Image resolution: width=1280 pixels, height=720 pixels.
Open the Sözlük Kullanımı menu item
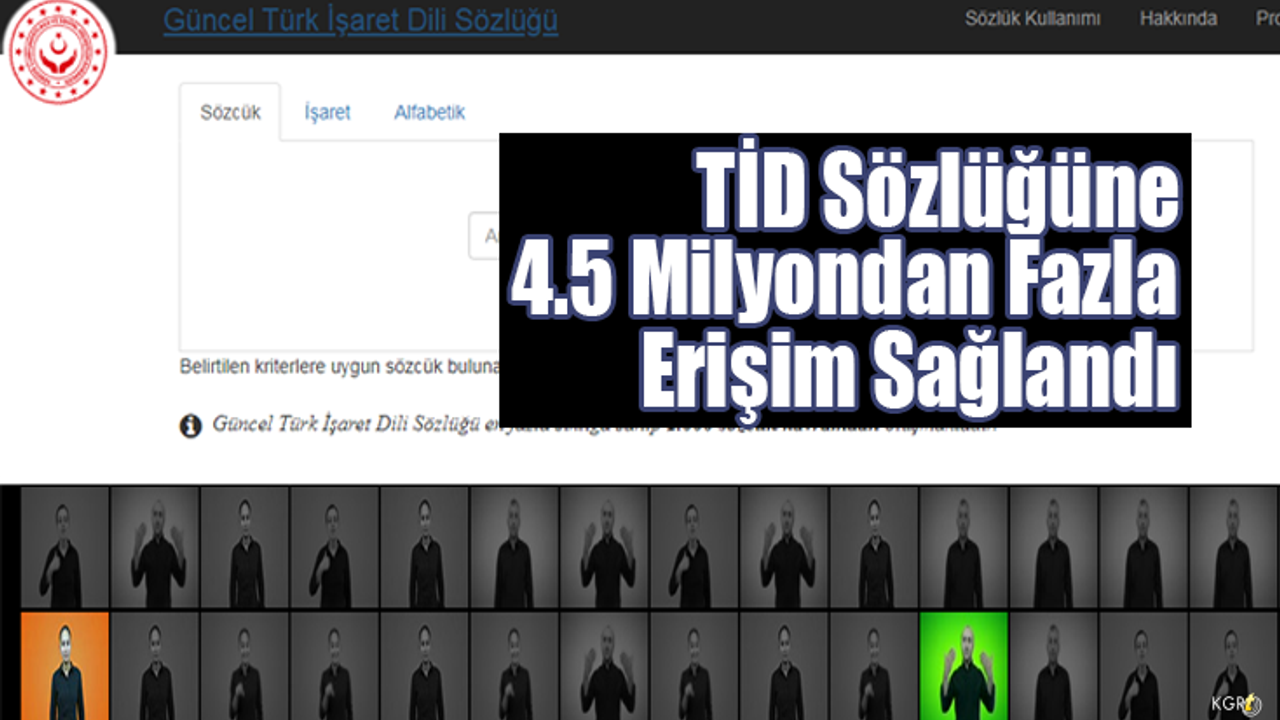click(1032, 19)
